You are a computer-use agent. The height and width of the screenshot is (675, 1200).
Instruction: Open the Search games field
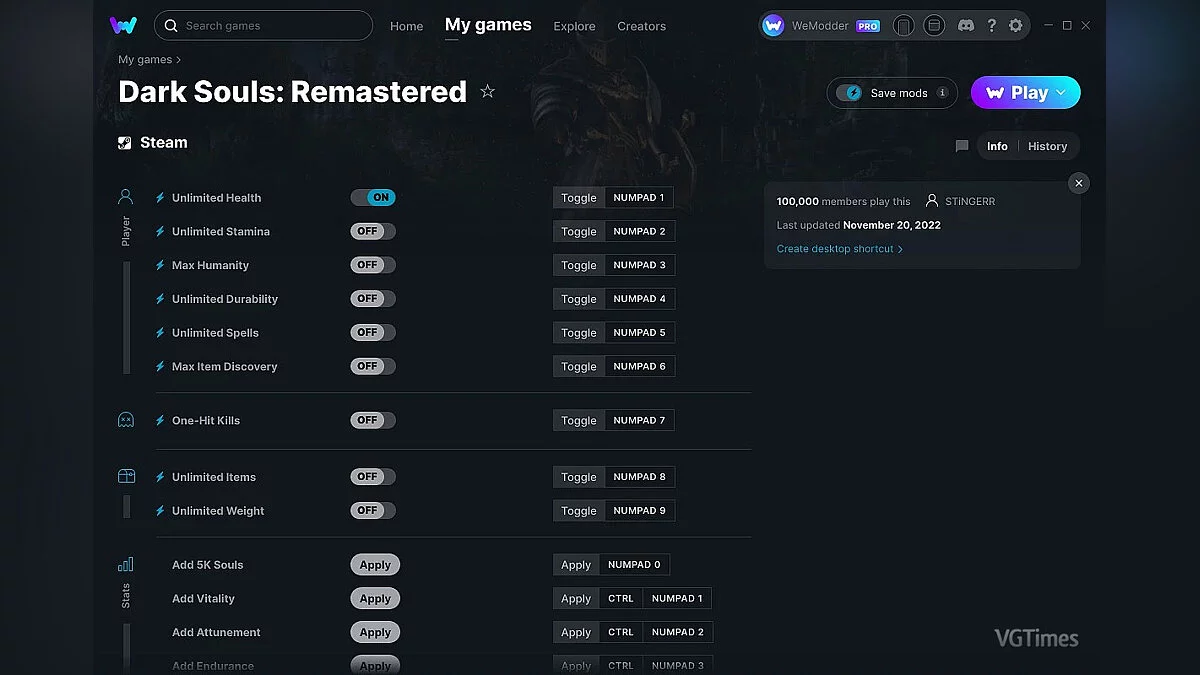263,25
